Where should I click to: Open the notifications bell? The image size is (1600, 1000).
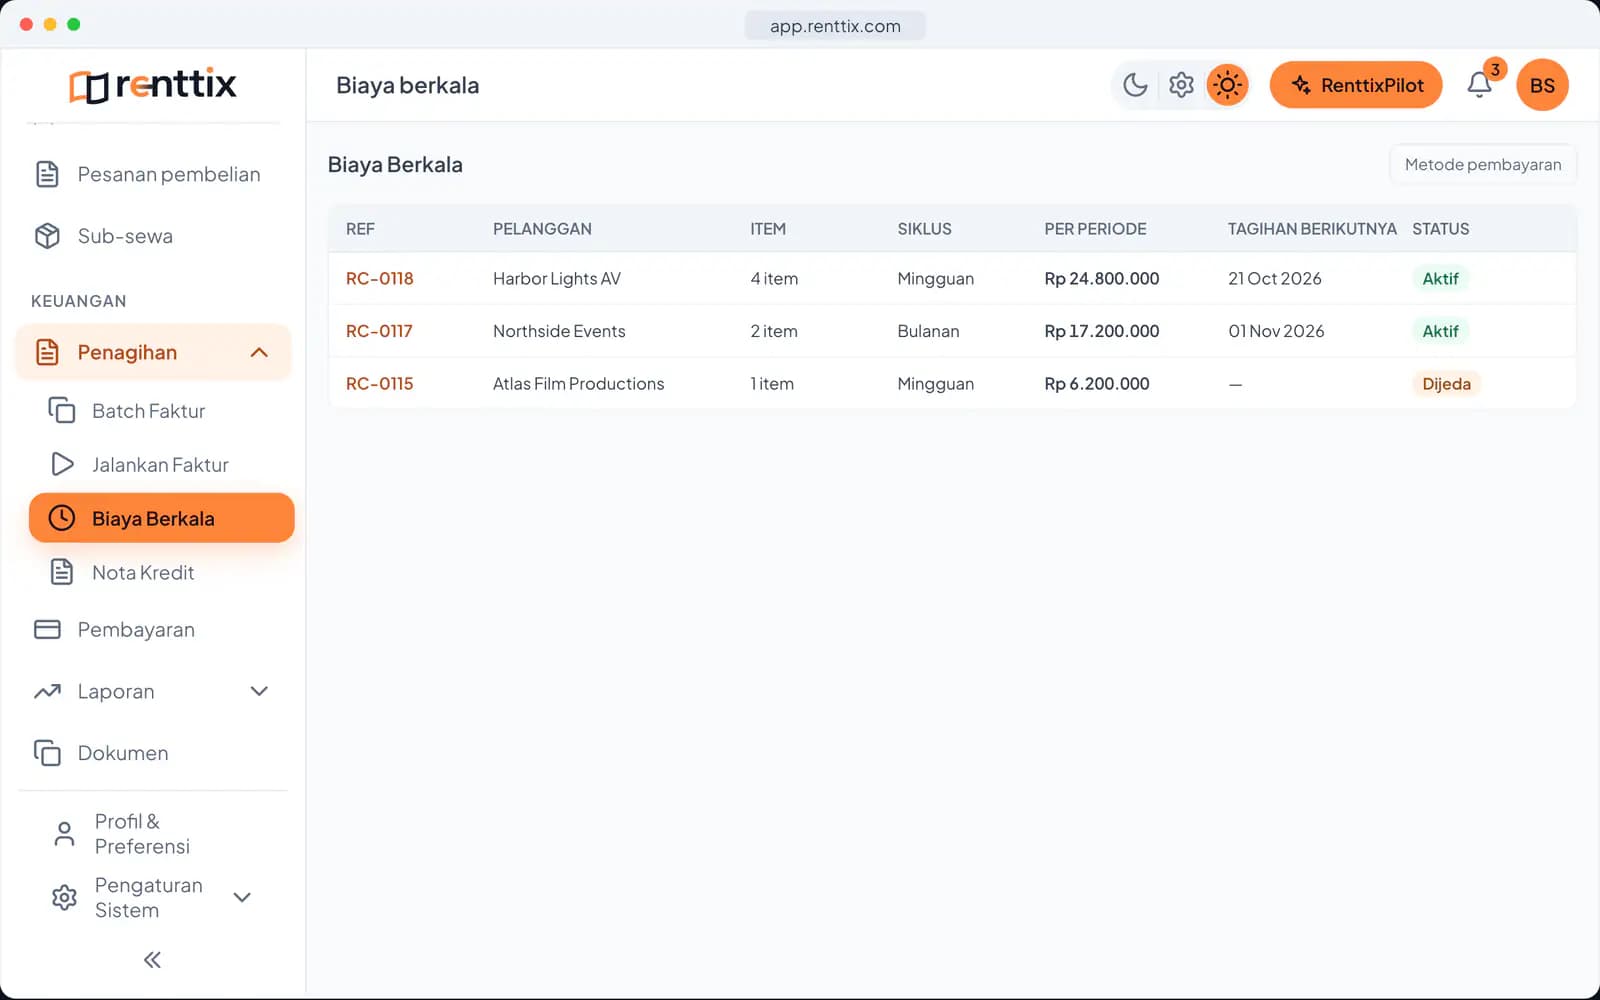click(1480, 85)
